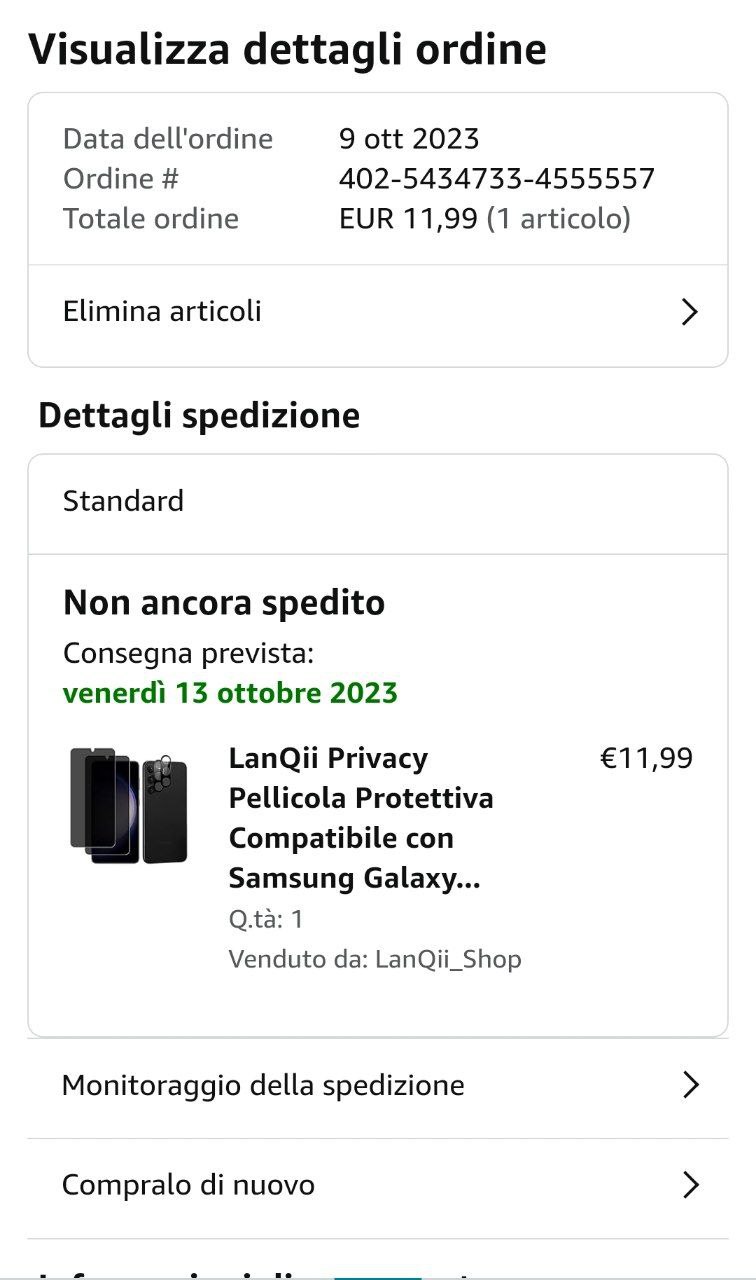Image resolution: width=756 pixels, height=1280 pixels.
Task: Select the Compralo di nuovo label
Action: click(188, 1185)
